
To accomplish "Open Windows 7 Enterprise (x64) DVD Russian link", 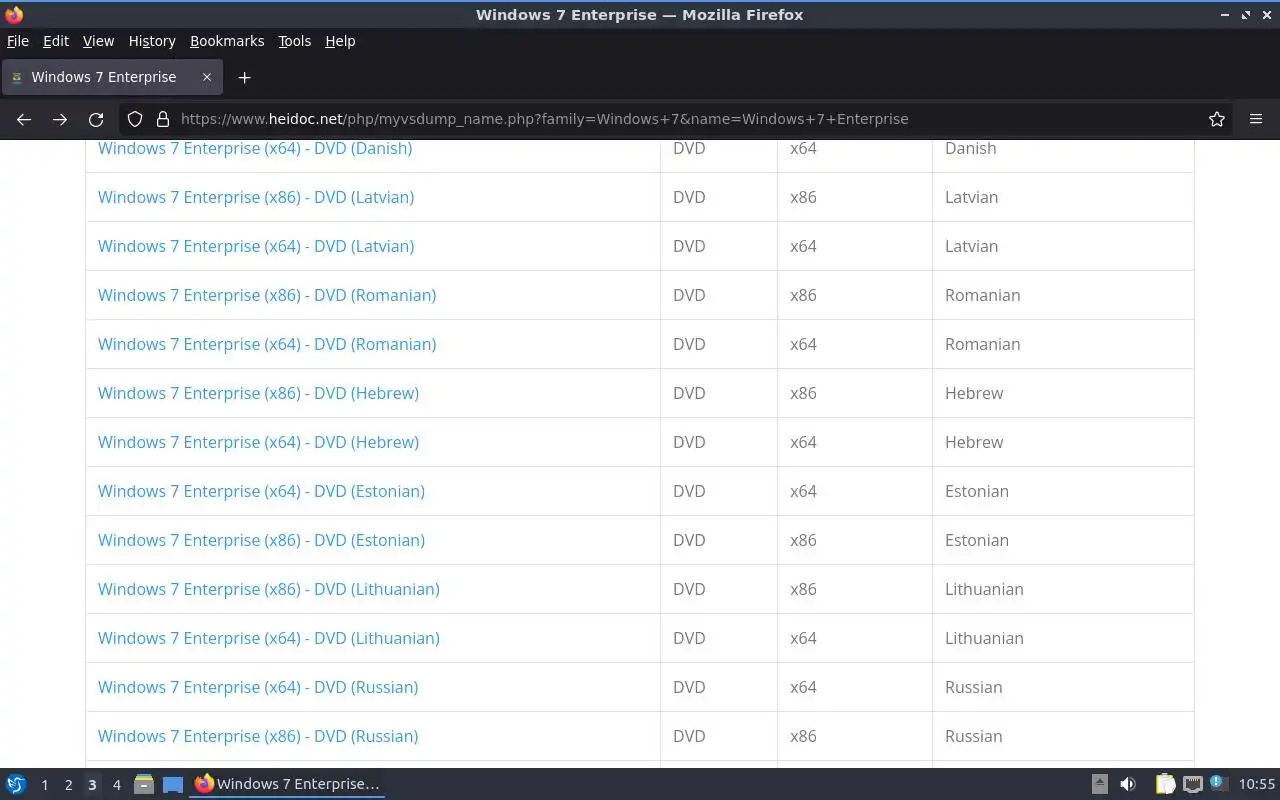I will 258,687.
